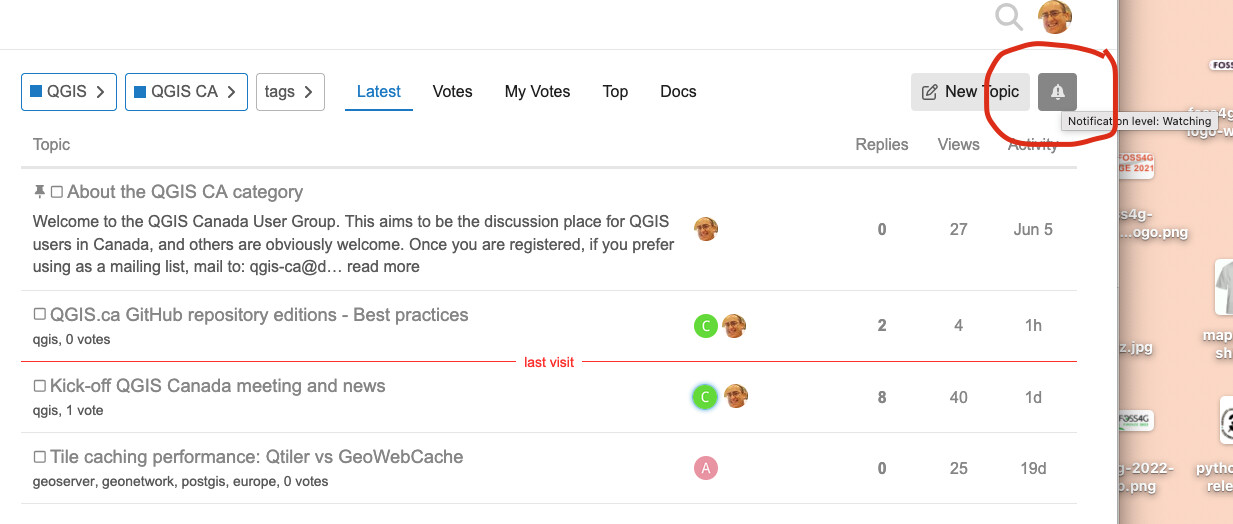Expand the tags filter dropdown
The image size is (1233, 524).
tap(290, 92)
